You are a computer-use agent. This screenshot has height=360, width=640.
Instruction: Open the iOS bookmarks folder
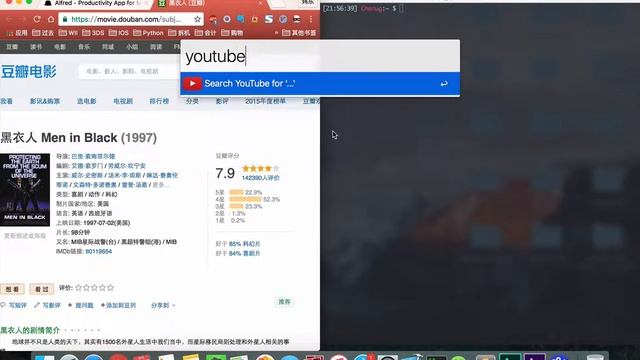click(x=119, y=33)
